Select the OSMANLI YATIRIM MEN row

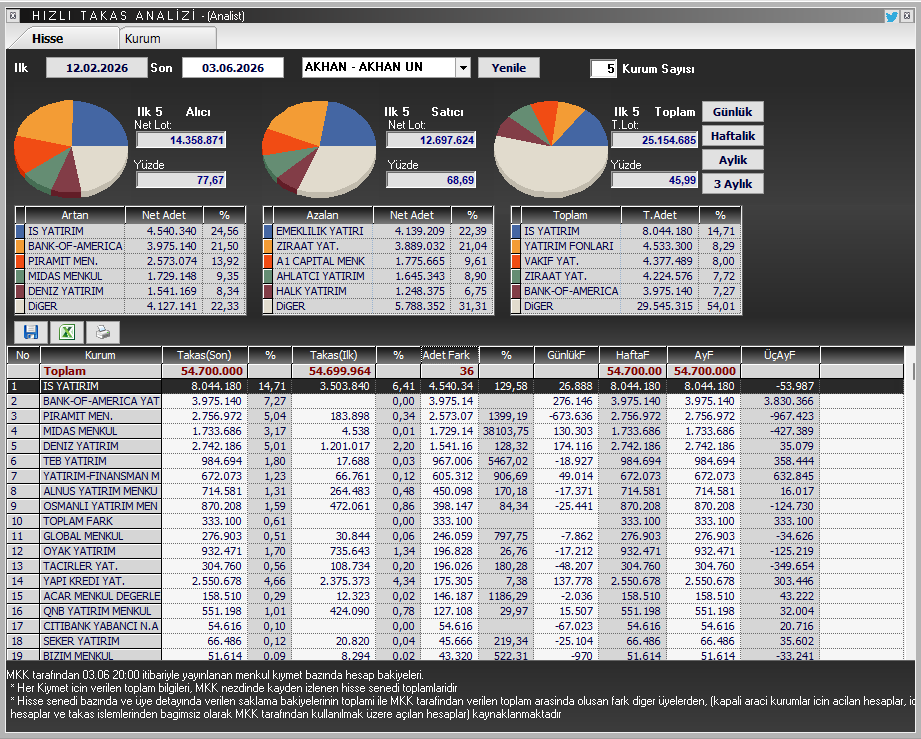(x=455, y=506)
